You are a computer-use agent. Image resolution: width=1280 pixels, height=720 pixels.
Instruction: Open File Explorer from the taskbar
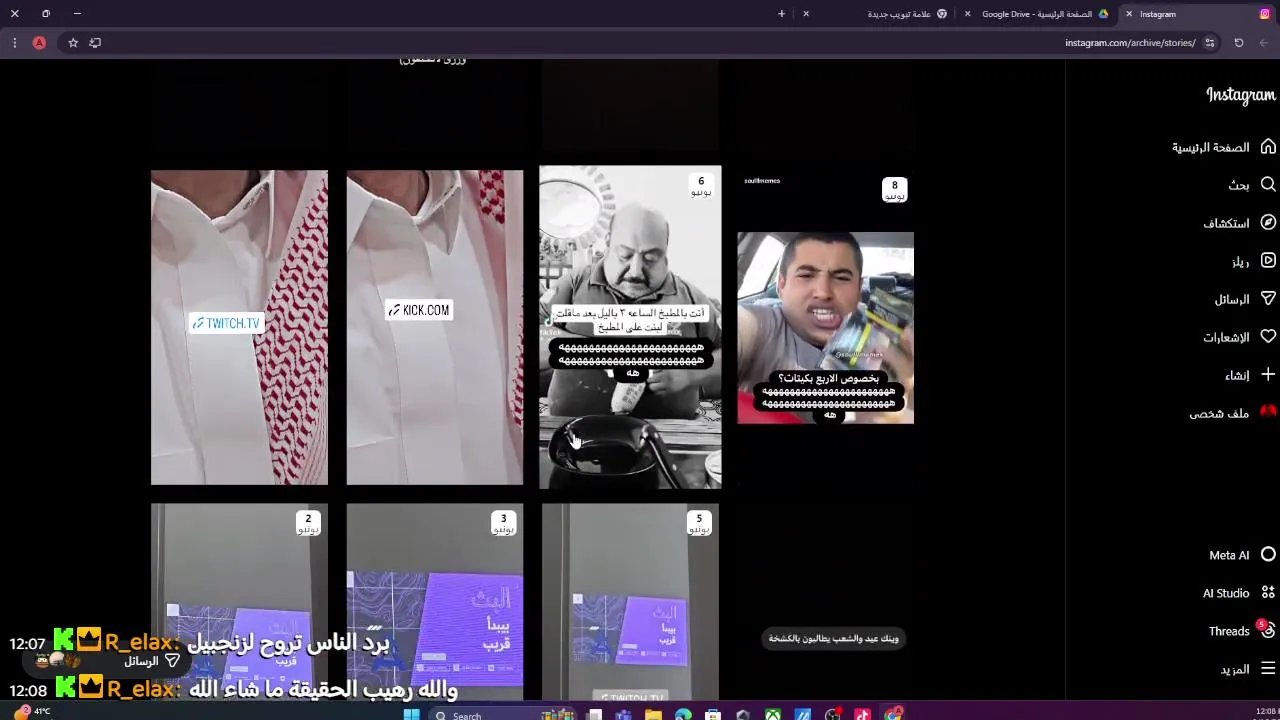tap(653, 715)
